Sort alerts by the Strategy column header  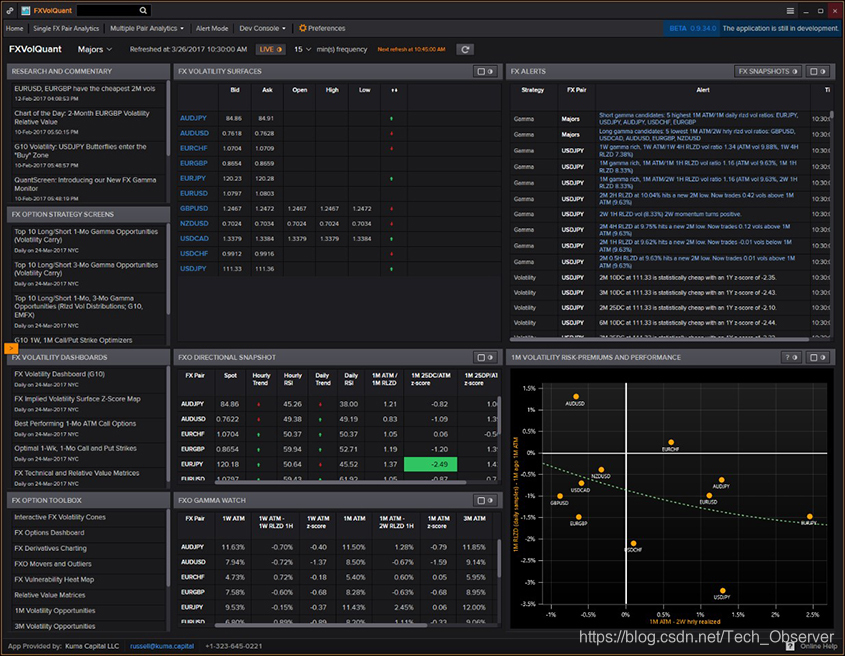click(x=532, y=90)
